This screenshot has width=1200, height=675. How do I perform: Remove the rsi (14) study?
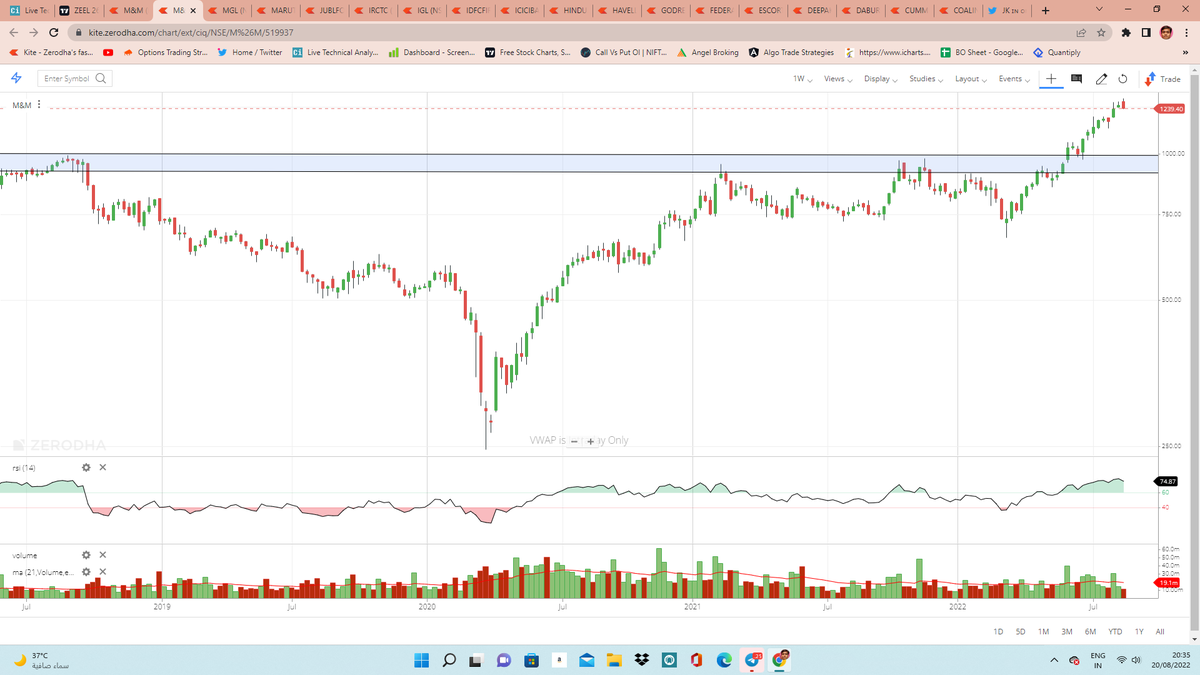[x=103, y=467]
